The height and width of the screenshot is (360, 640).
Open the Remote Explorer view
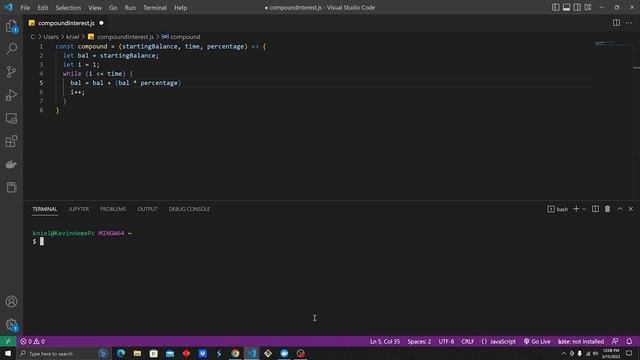[11, 118]
